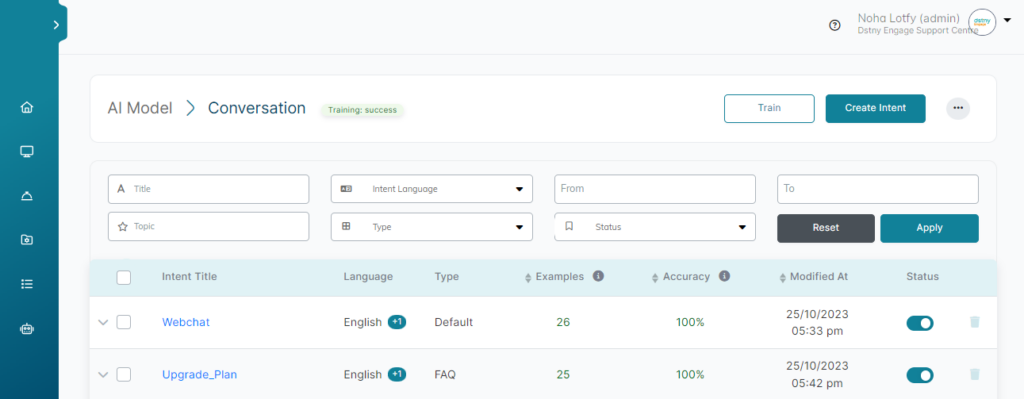Open the list icon in sidebar
Screen dimensions: 1024x399
coord(27,284)
